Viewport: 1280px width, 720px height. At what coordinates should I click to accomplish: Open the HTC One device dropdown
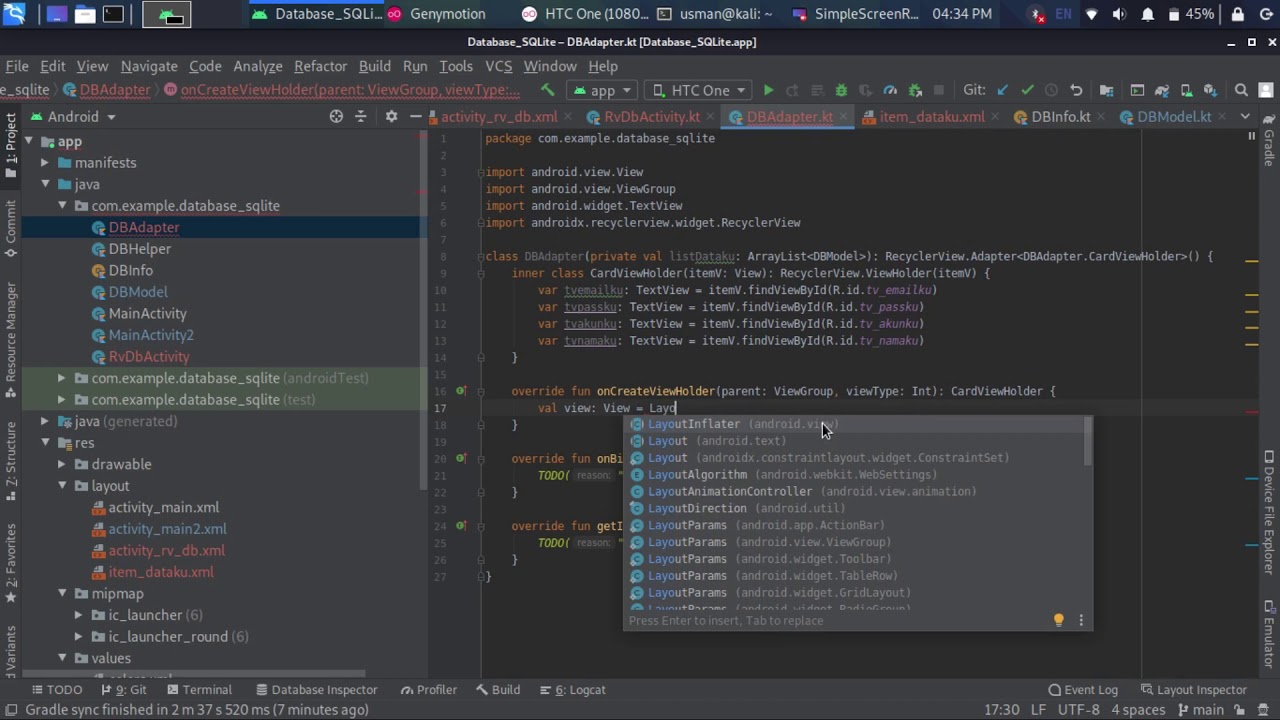699,90
